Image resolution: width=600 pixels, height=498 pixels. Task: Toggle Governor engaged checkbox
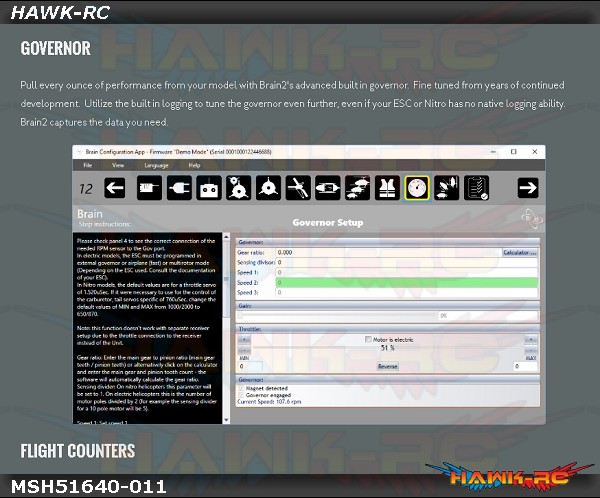tap(241, 395)
